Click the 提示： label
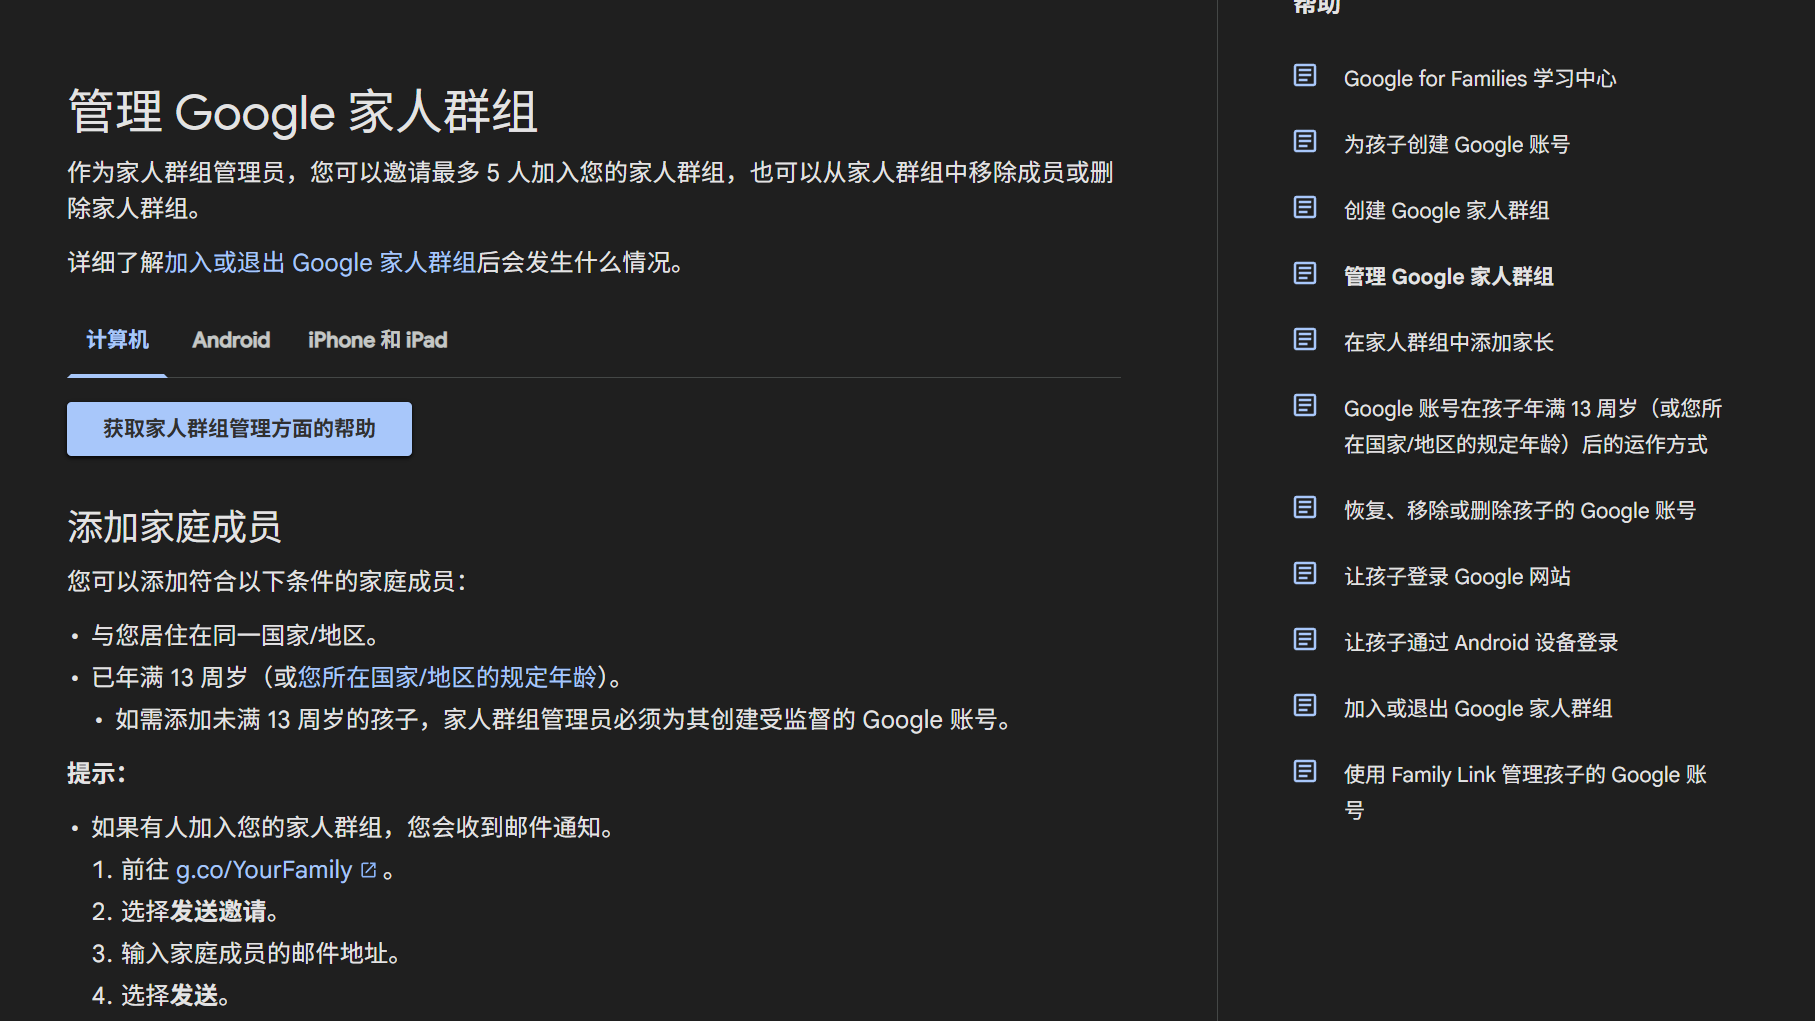The image size is (1815, 1021). coord(96,773)
